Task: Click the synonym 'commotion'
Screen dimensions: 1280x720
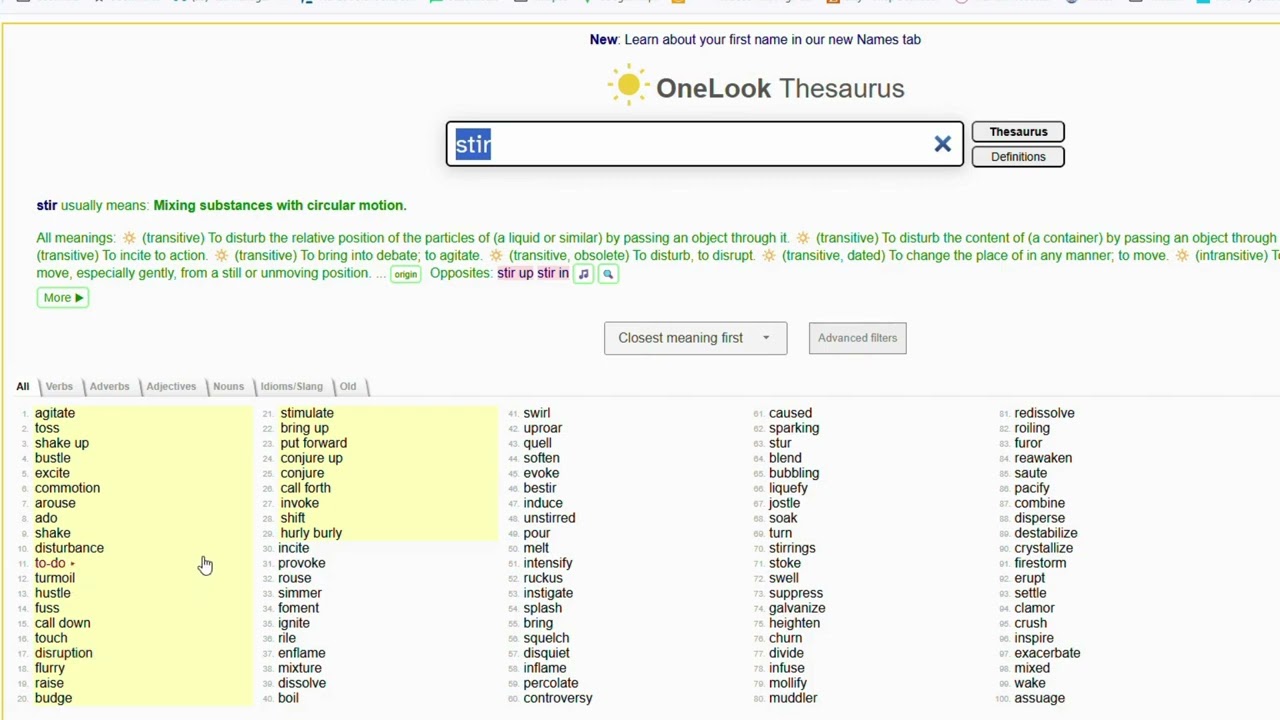Action: [x=67, y=488]
